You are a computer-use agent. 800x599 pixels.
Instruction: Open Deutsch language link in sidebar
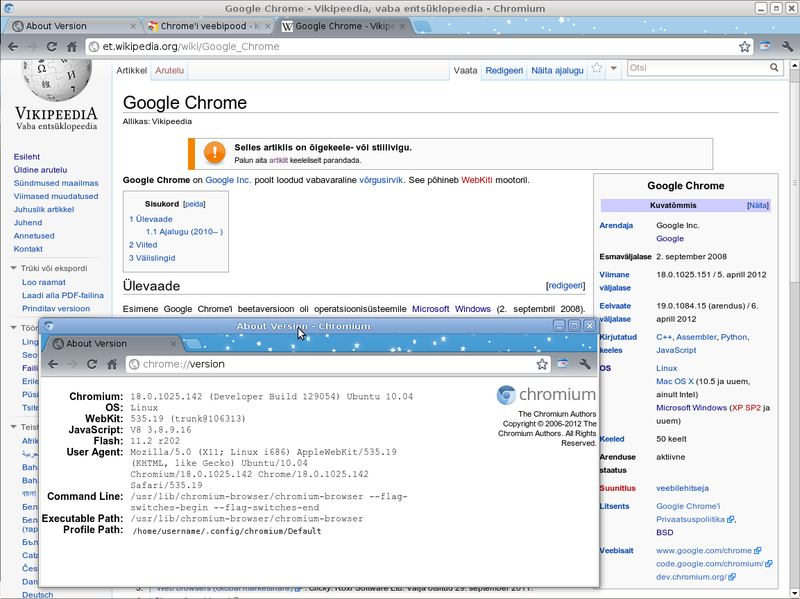click(x=37, y=594)
